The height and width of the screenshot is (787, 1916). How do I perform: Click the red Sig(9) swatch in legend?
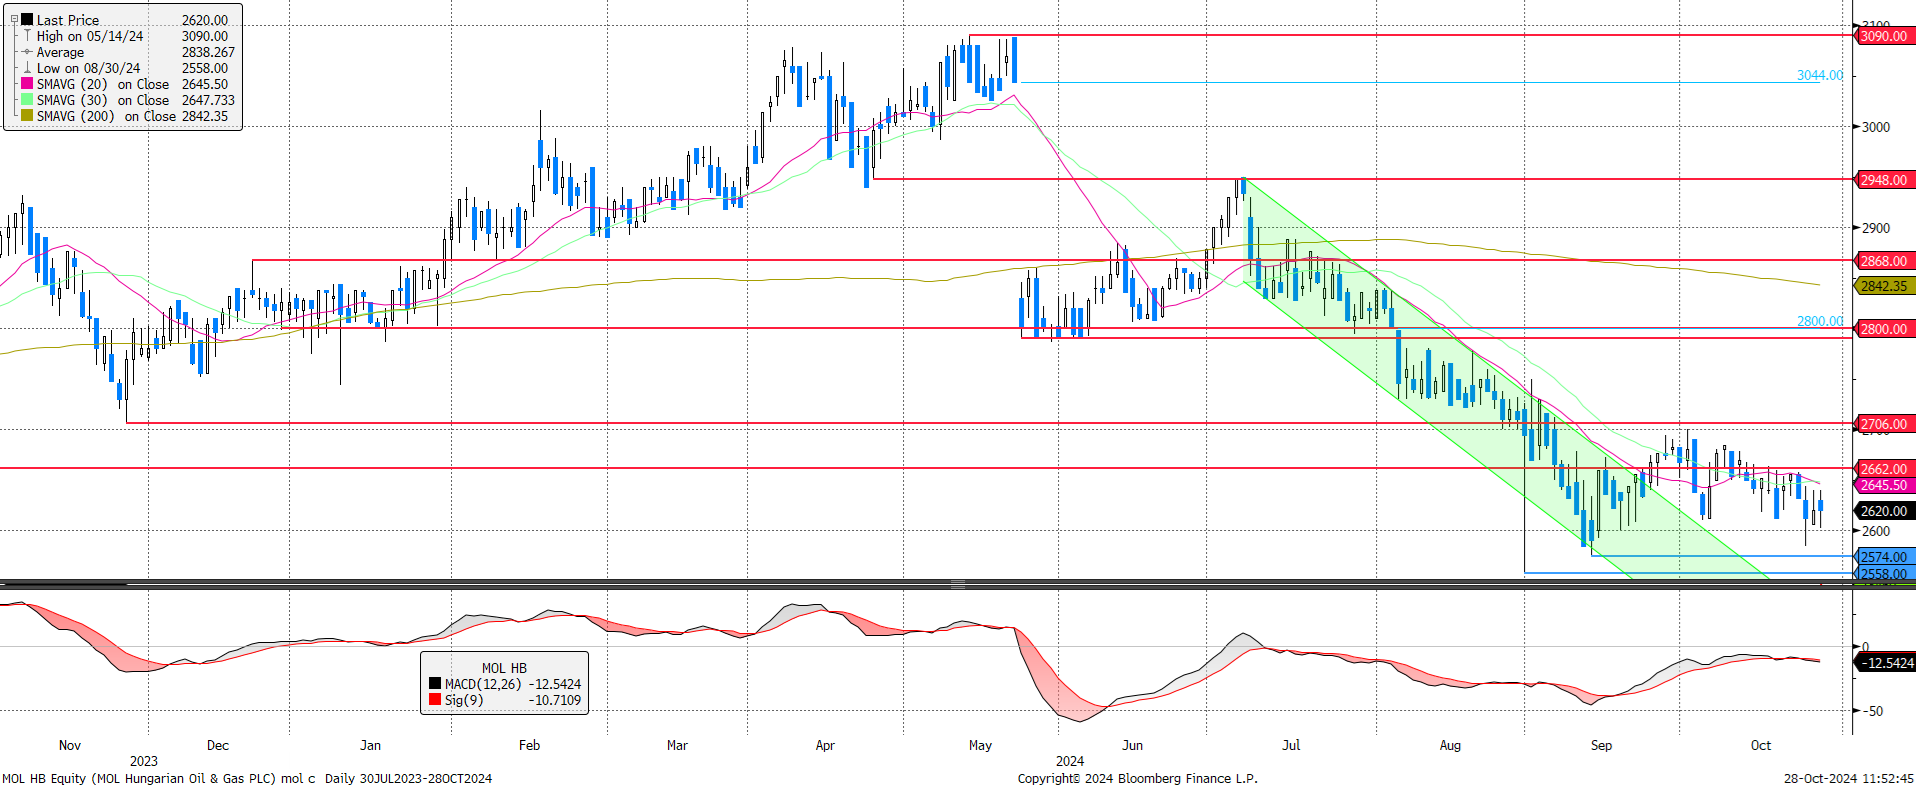435,700
